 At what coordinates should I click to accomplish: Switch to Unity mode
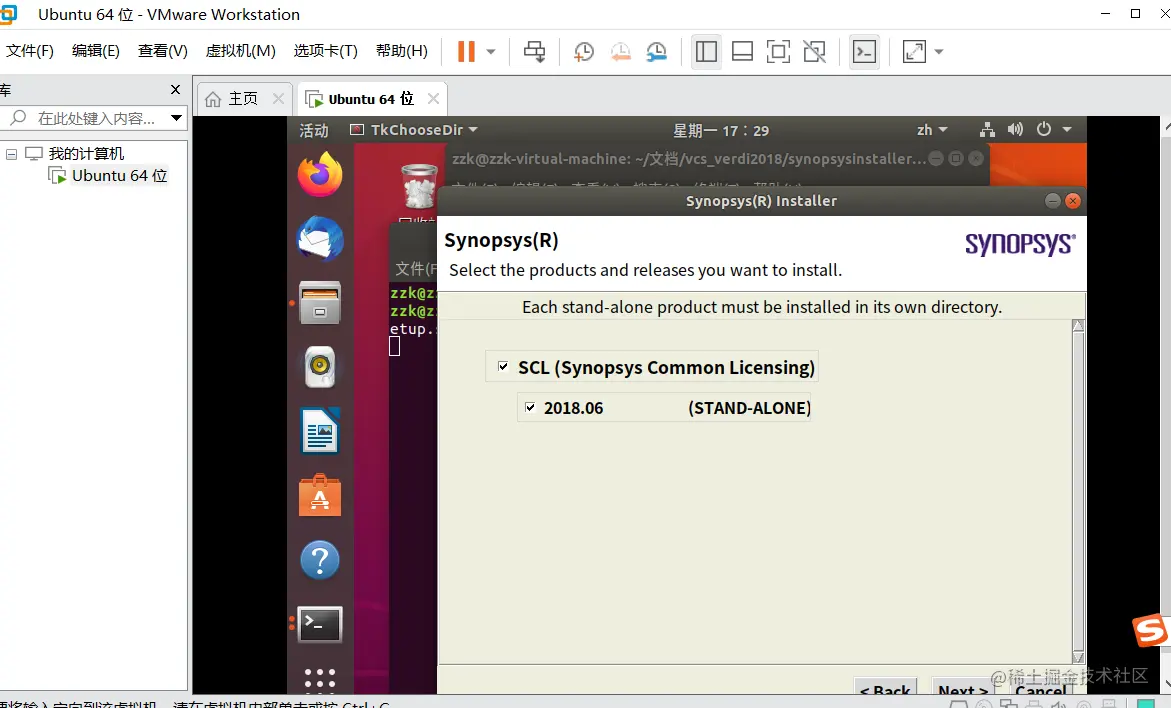(815, 52)
